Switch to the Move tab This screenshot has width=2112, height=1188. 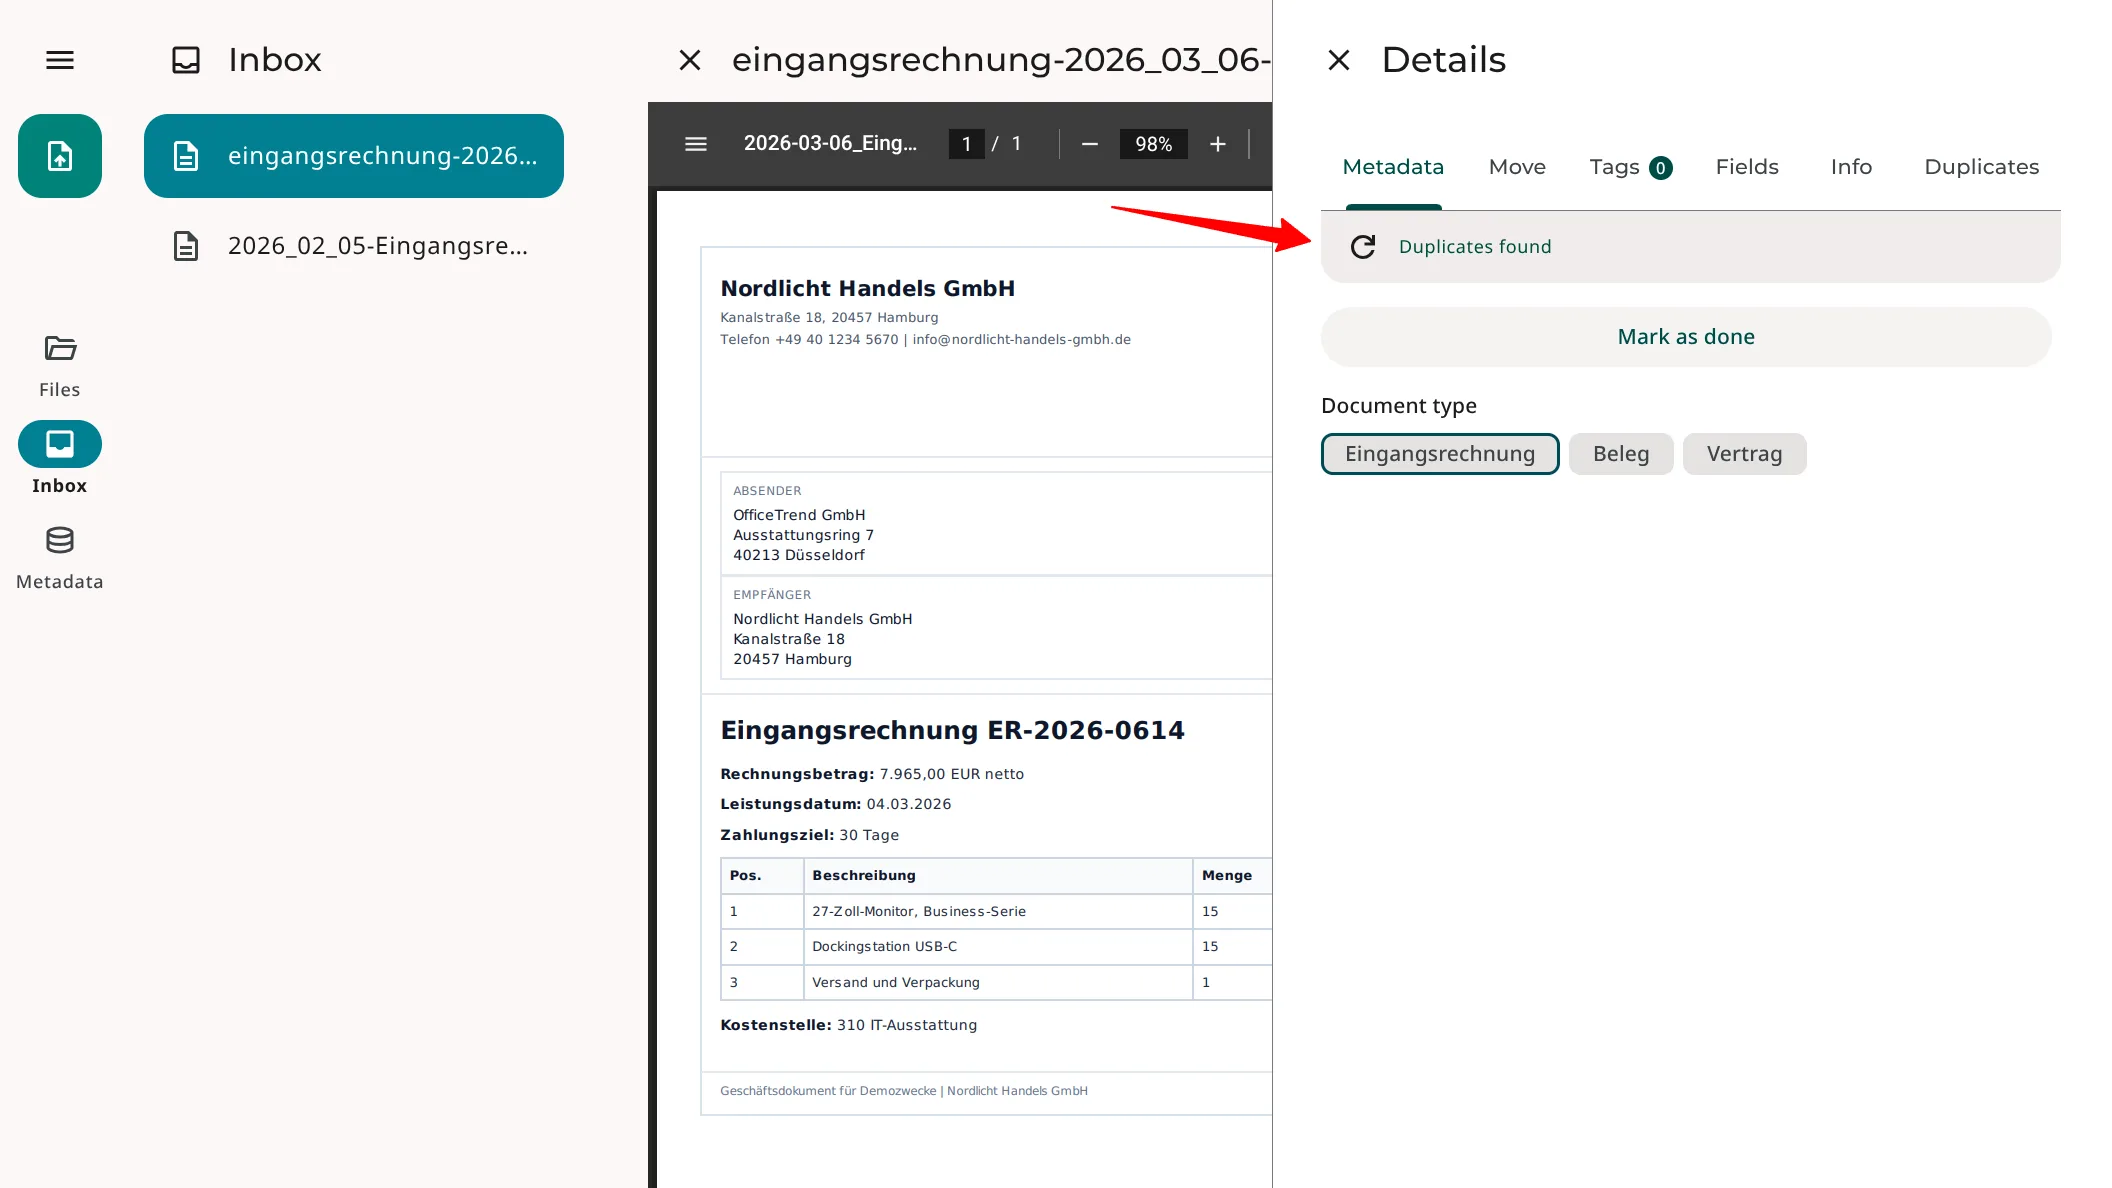1517,167
